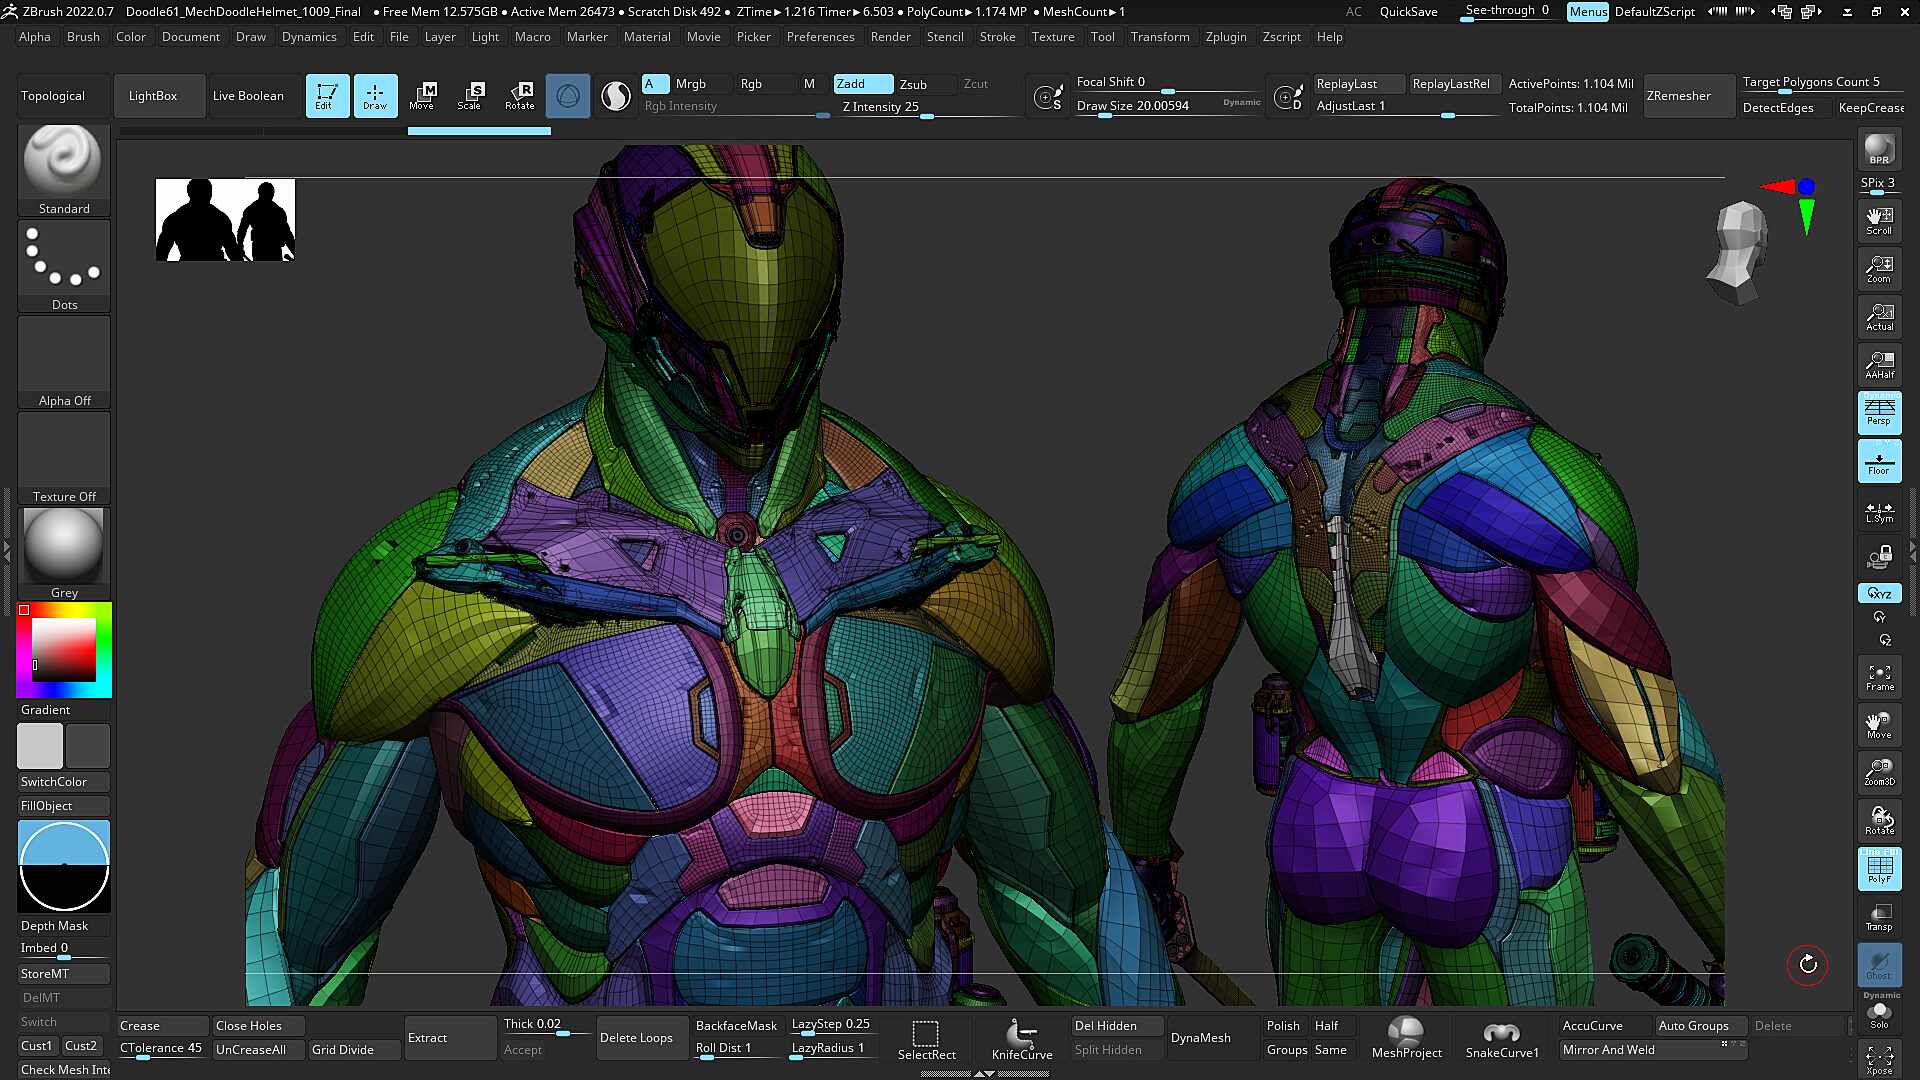The image size is (1920, 1080).
Task: Open the Zplugin menu
Action: tap(1226, 37)
